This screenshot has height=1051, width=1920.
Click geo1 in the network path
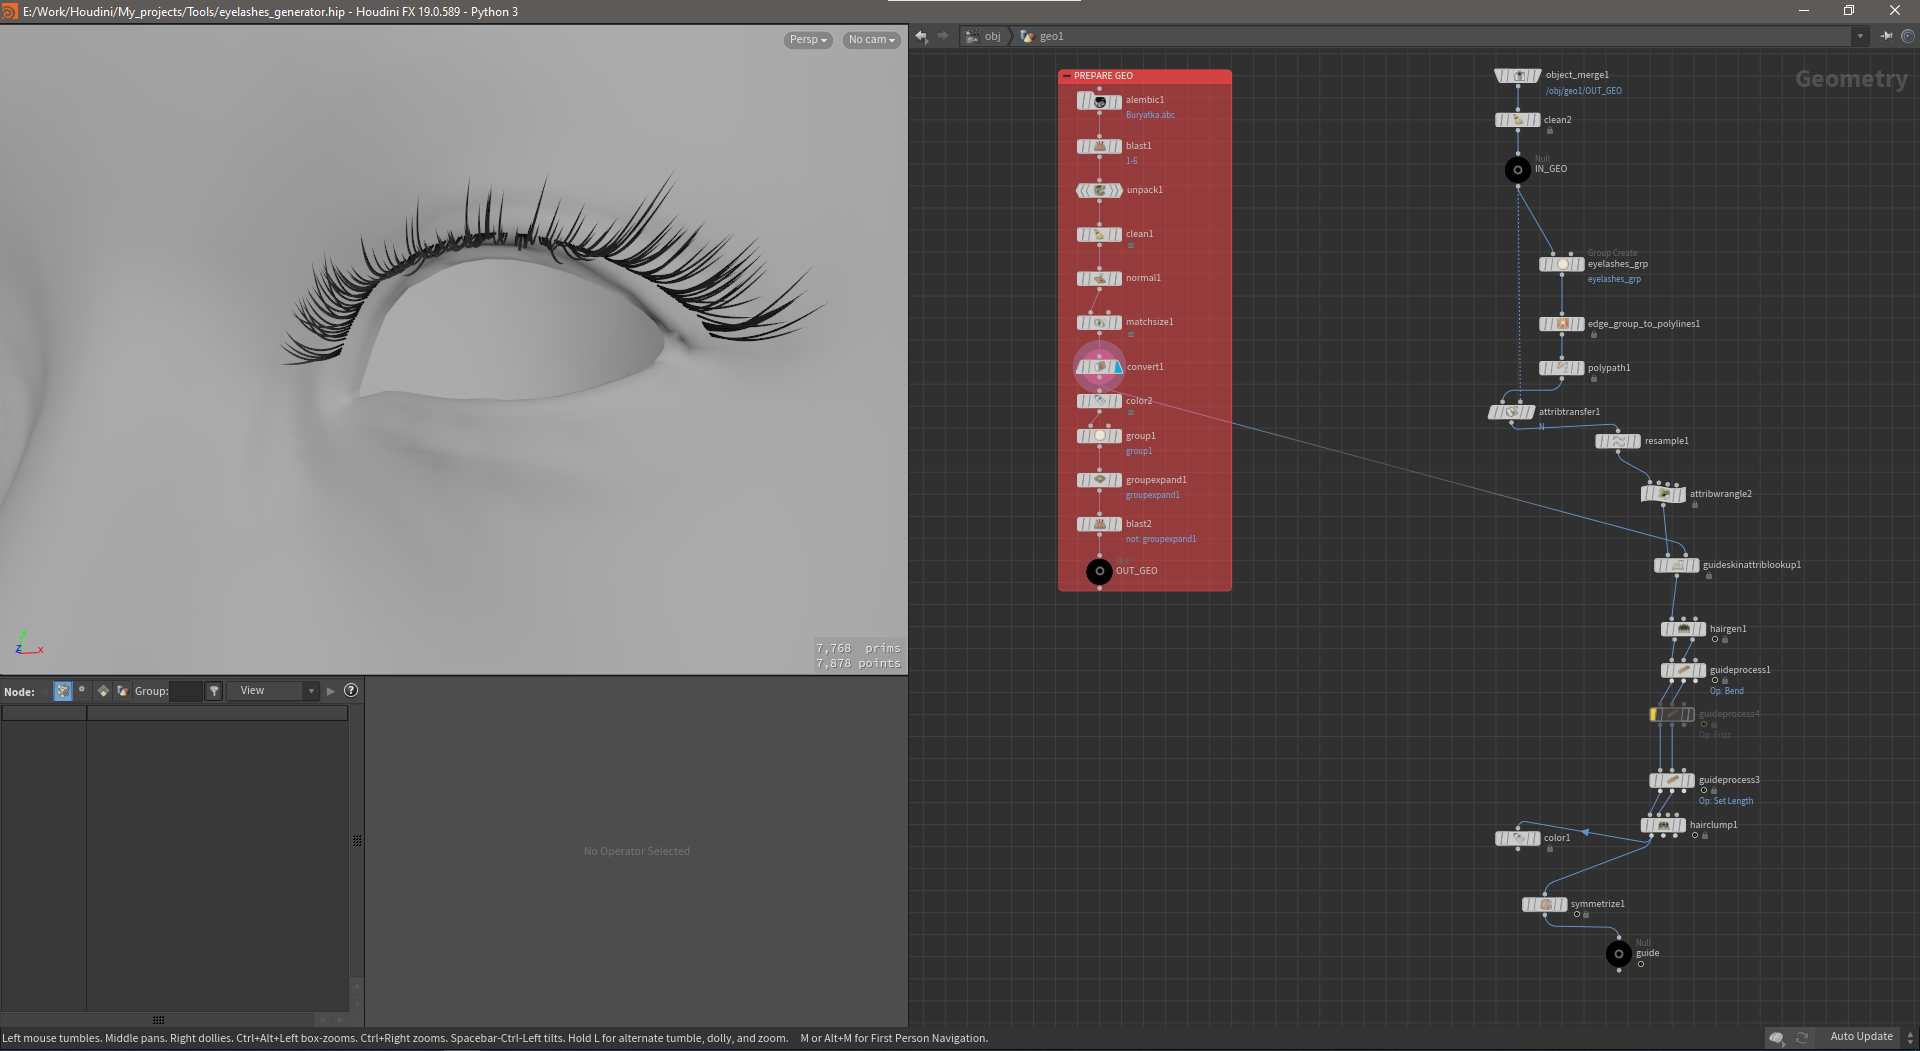[x=1051, y=36]
